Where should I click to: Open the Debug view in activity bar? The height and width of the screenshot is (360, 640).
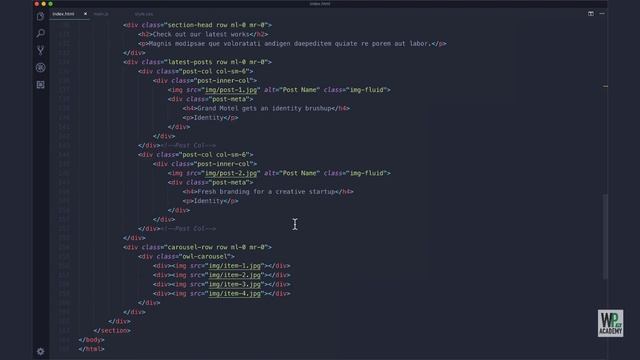tap(40, 67)
